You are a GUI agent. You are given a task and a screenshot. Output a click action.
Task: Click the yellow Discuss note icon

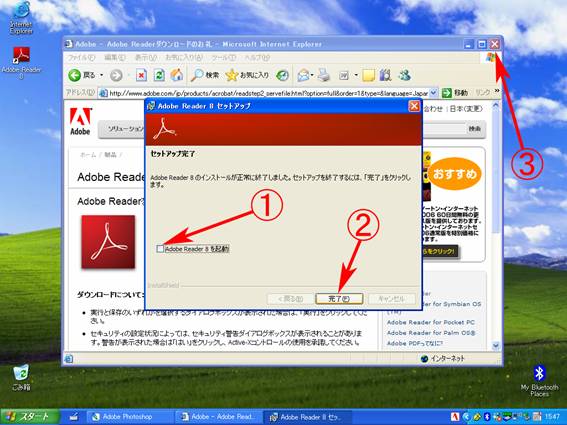[368, 75]
